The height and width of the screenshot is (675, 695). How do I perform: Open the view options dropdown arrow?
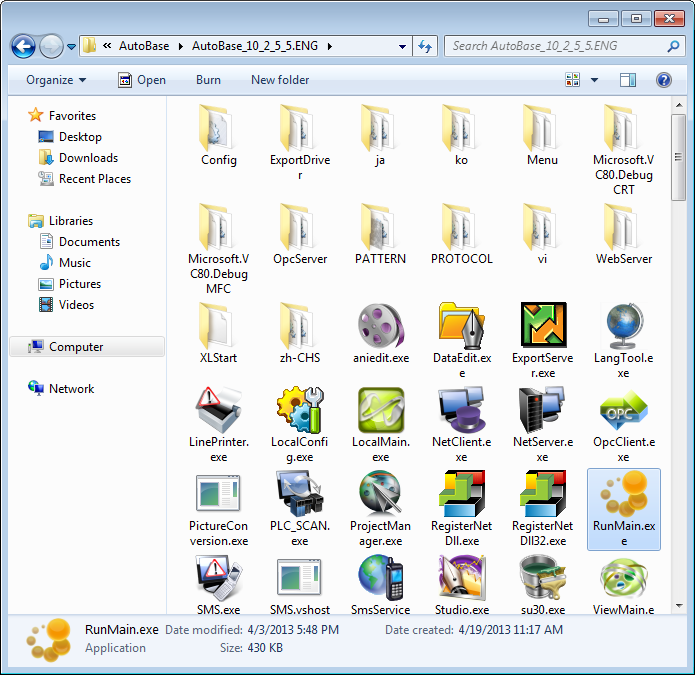[x=594, y=80]
